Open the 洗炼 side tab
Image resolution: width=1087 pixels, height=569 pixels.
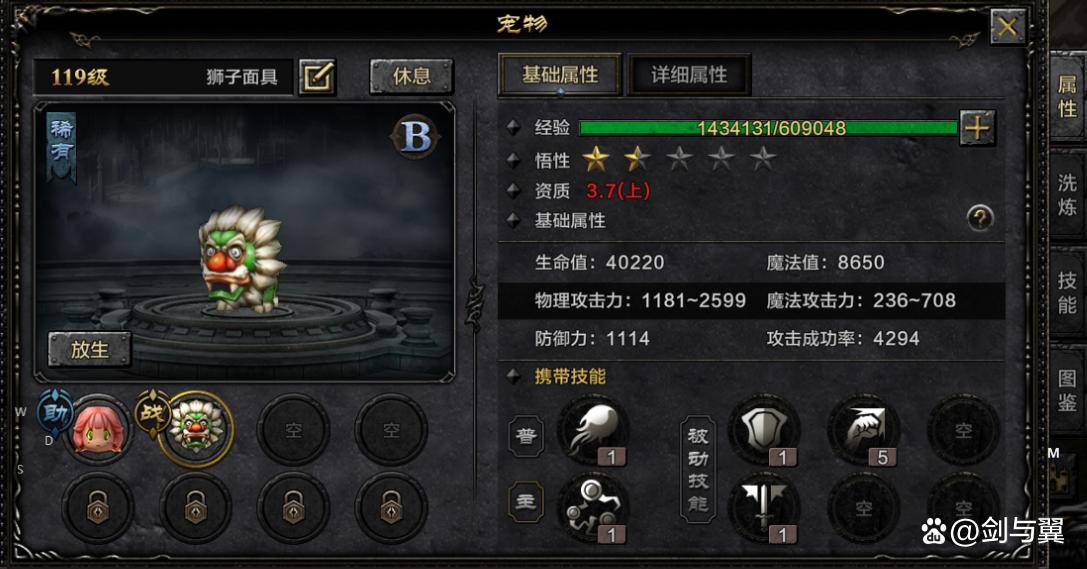pyautogui.click(x=1067, y=195)
